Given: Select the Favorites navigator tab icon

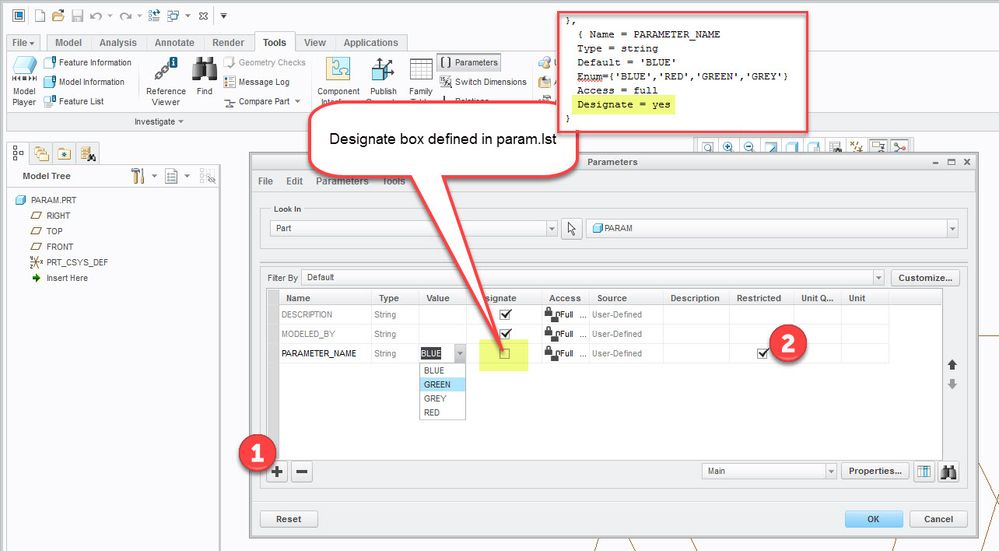Looking at the screenshot, I should [64, 154].
